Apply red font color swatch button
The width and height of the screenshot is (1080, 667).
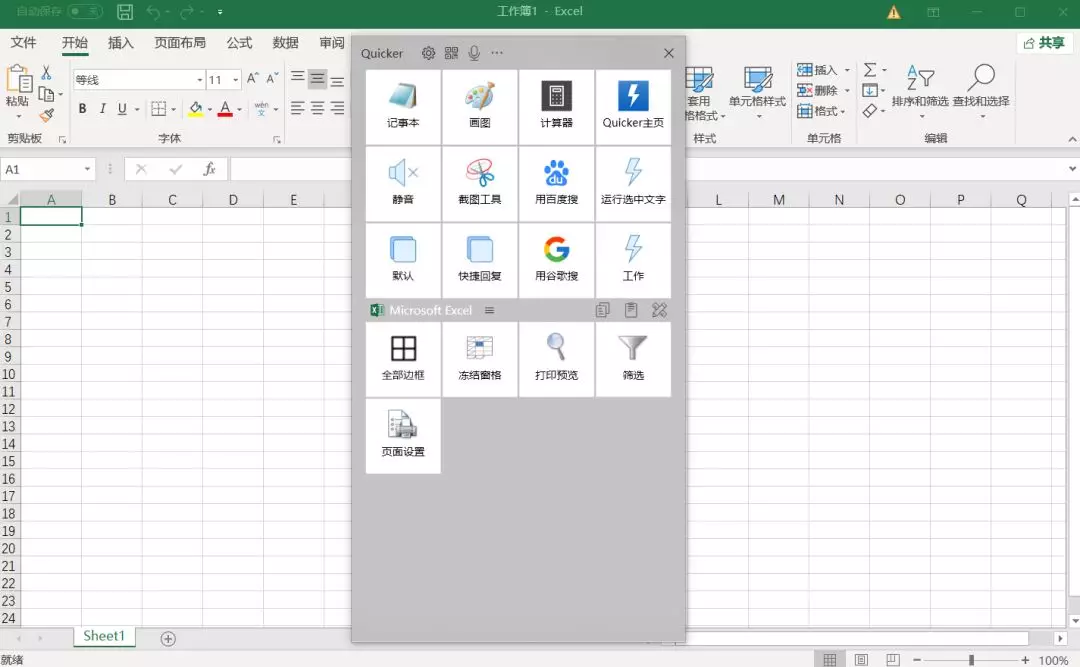point(225,109)
